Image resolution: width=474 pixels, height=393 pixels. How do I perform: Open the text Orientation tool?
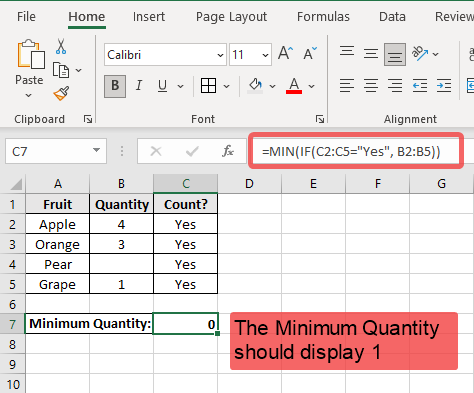(x=420, y=53)
